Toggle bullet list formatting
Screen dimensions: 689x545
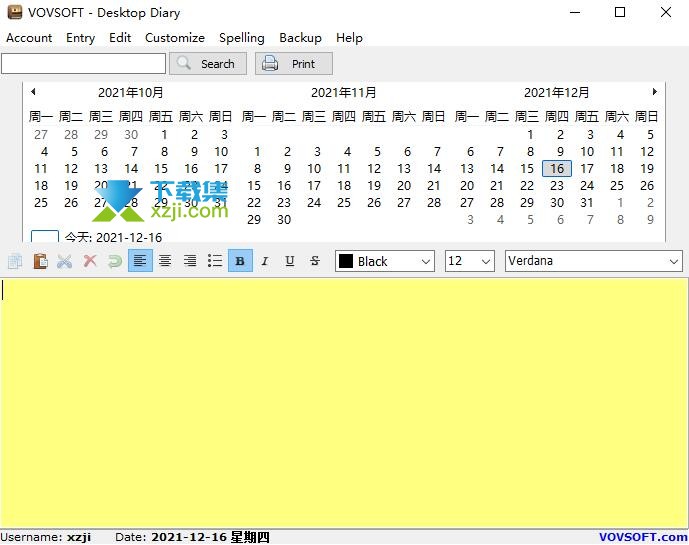(215, 261)
